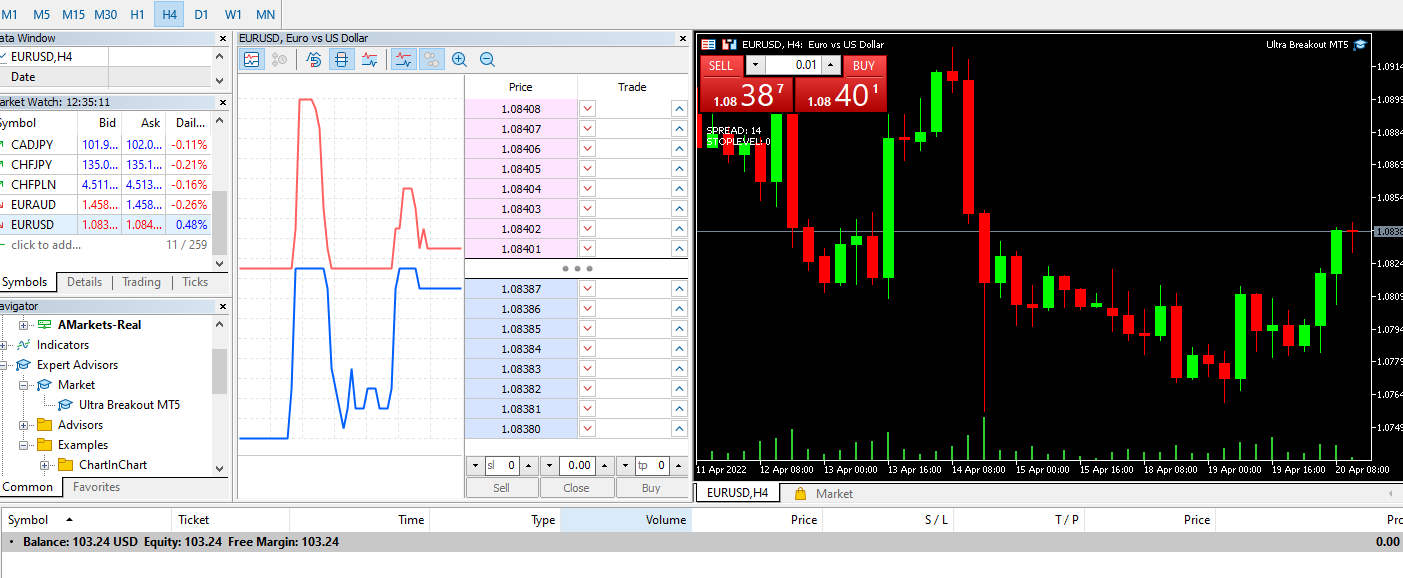Viewport: 1403px width, 578px height.
Task: Select the M5 timeframe
Action: pos(41,14)
